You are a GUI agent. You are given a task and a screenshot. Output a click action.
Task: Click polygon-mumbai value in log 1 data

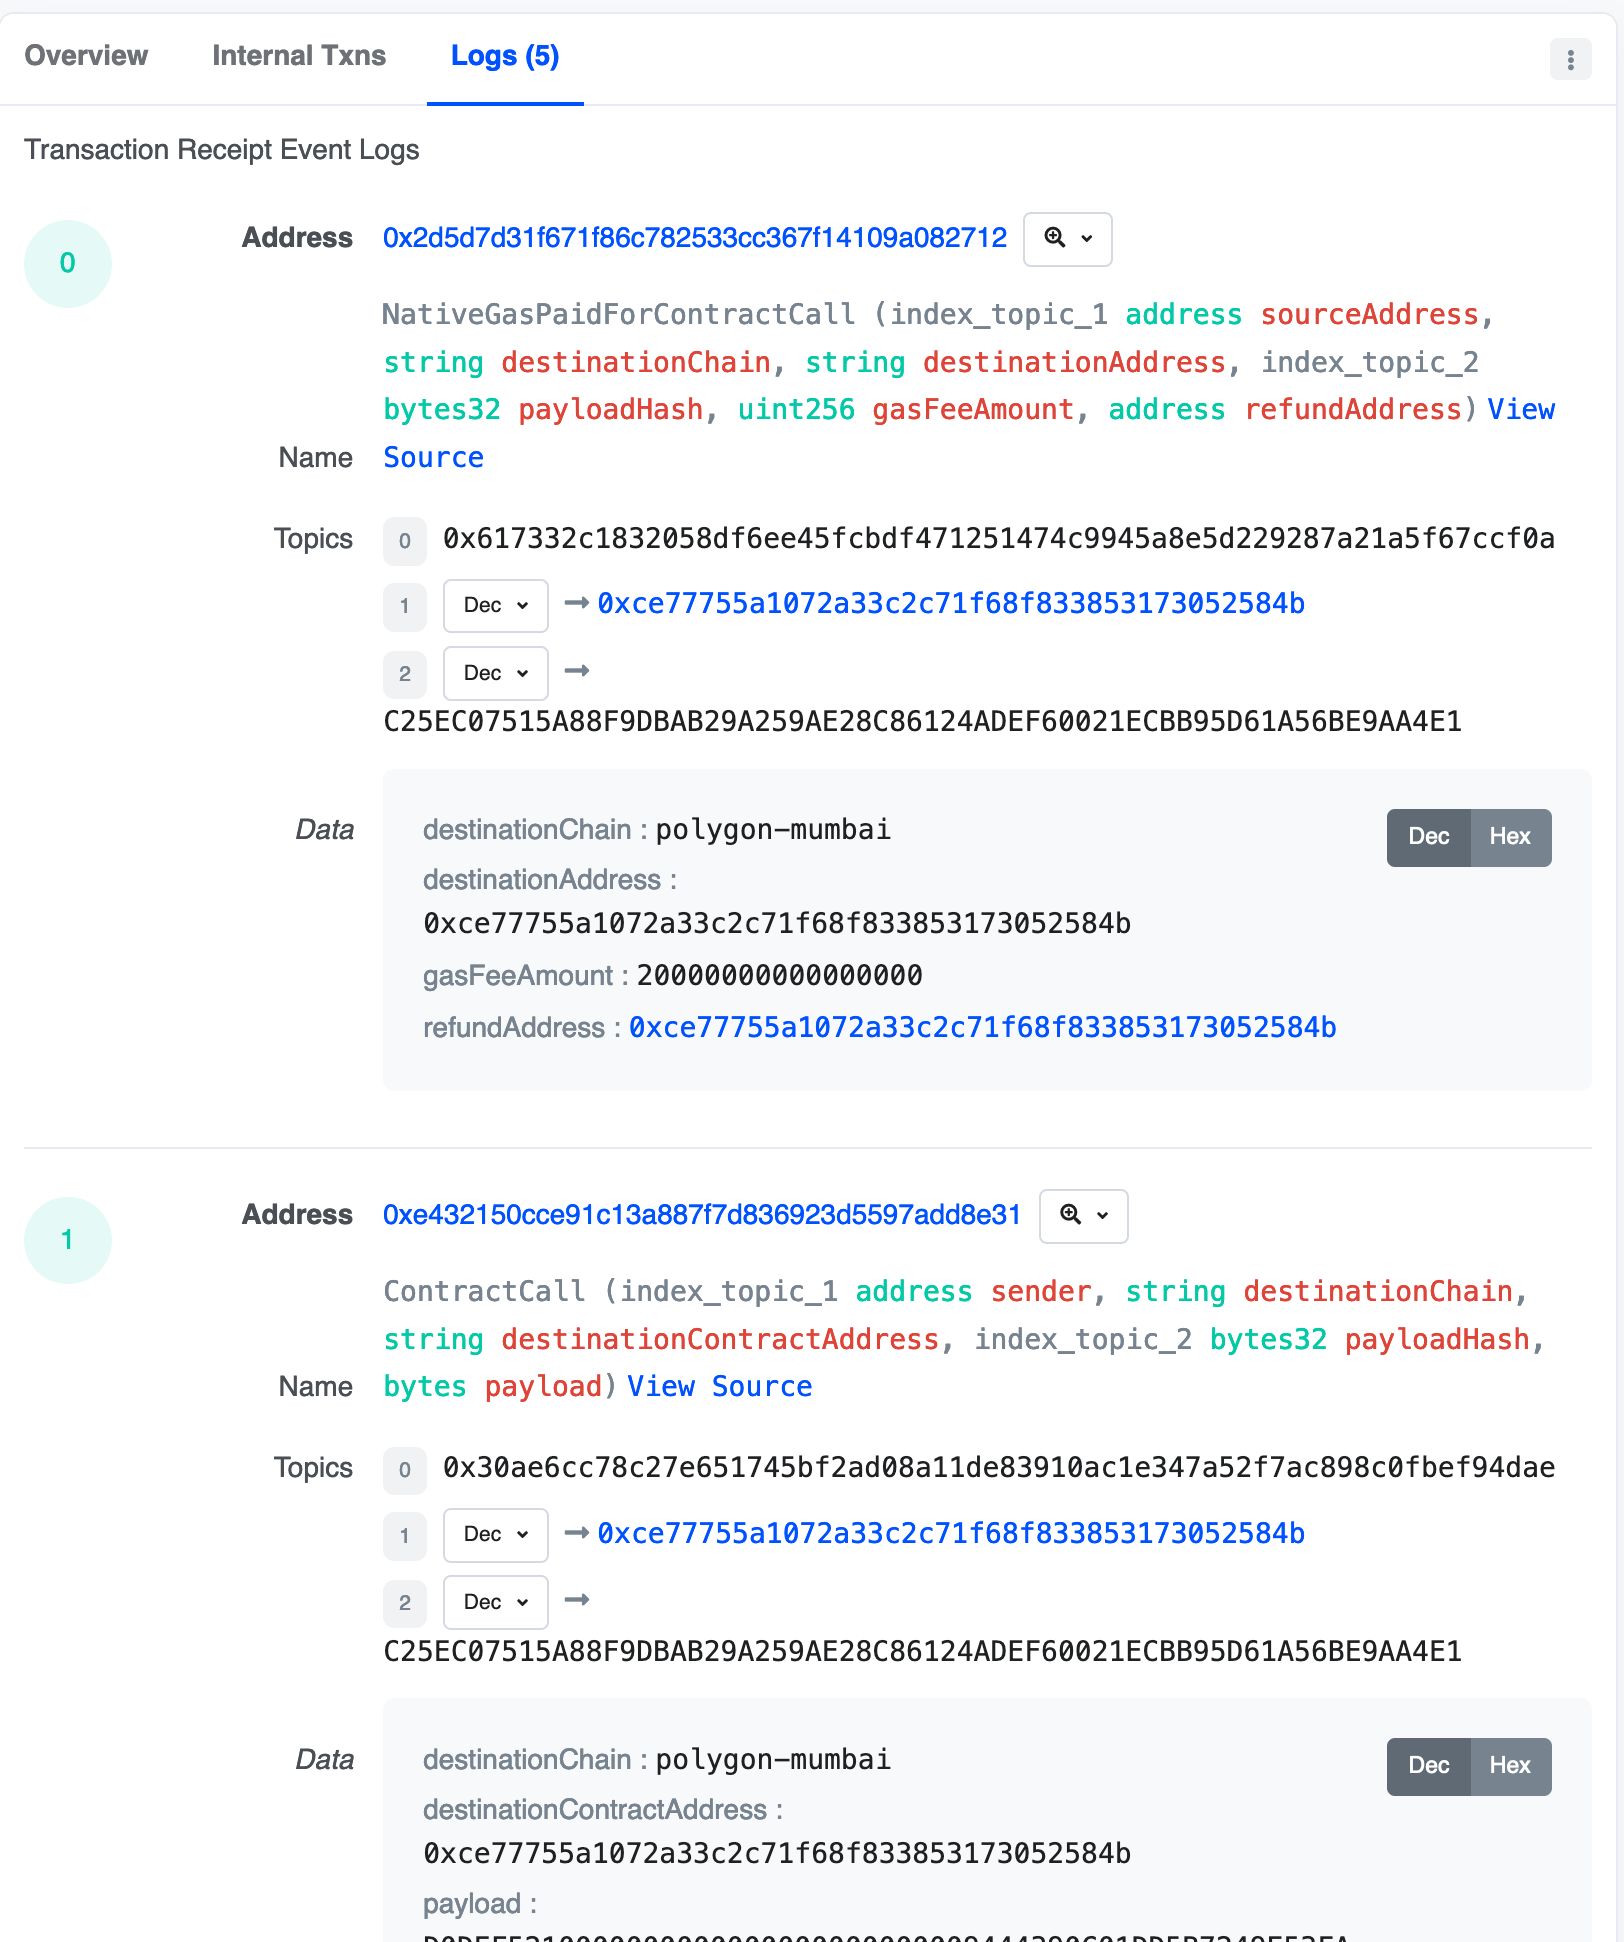coord(773,1760)
